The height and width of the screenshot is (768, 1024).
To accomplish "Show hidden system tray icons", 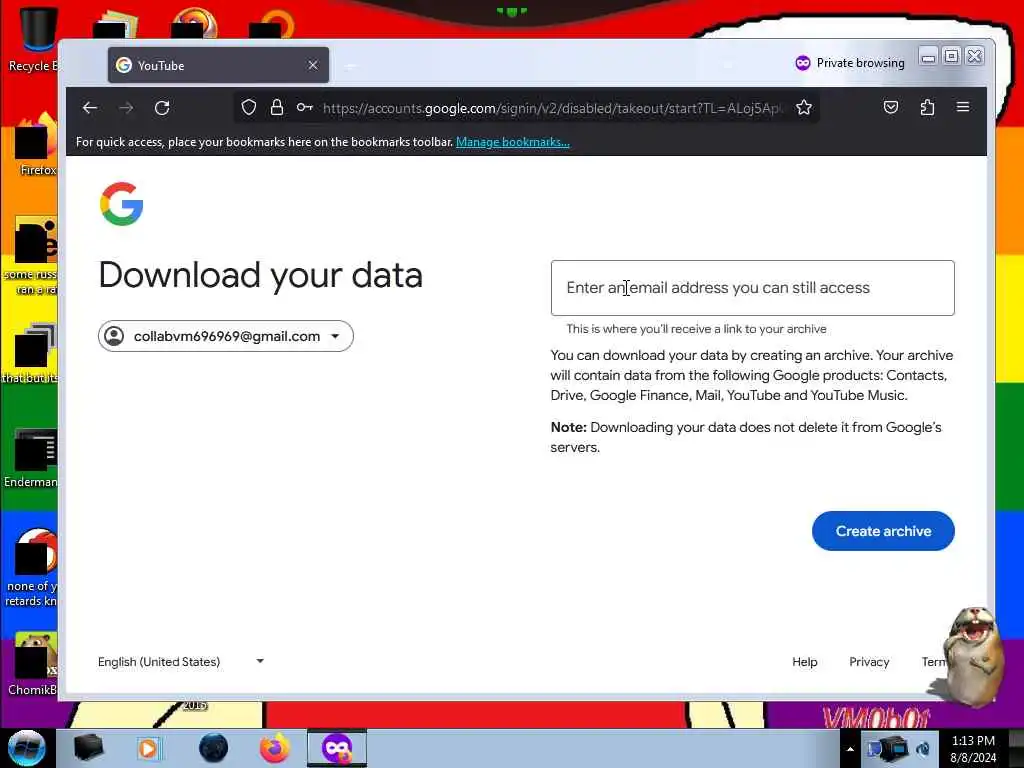I will pos(850,749).
